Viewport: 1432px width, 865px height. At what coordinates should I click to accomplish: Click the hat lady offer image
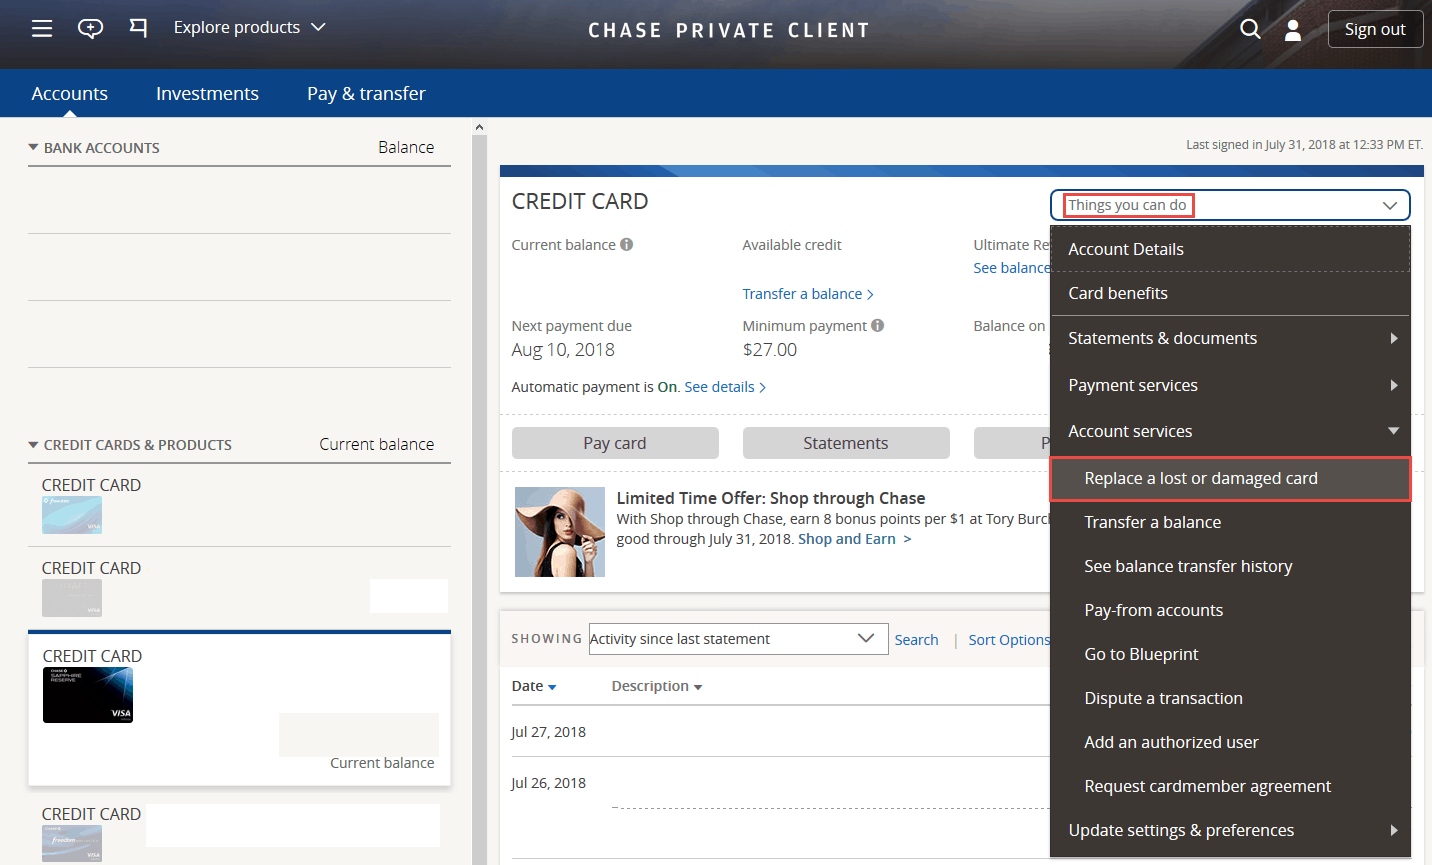(x=560, y=532)
